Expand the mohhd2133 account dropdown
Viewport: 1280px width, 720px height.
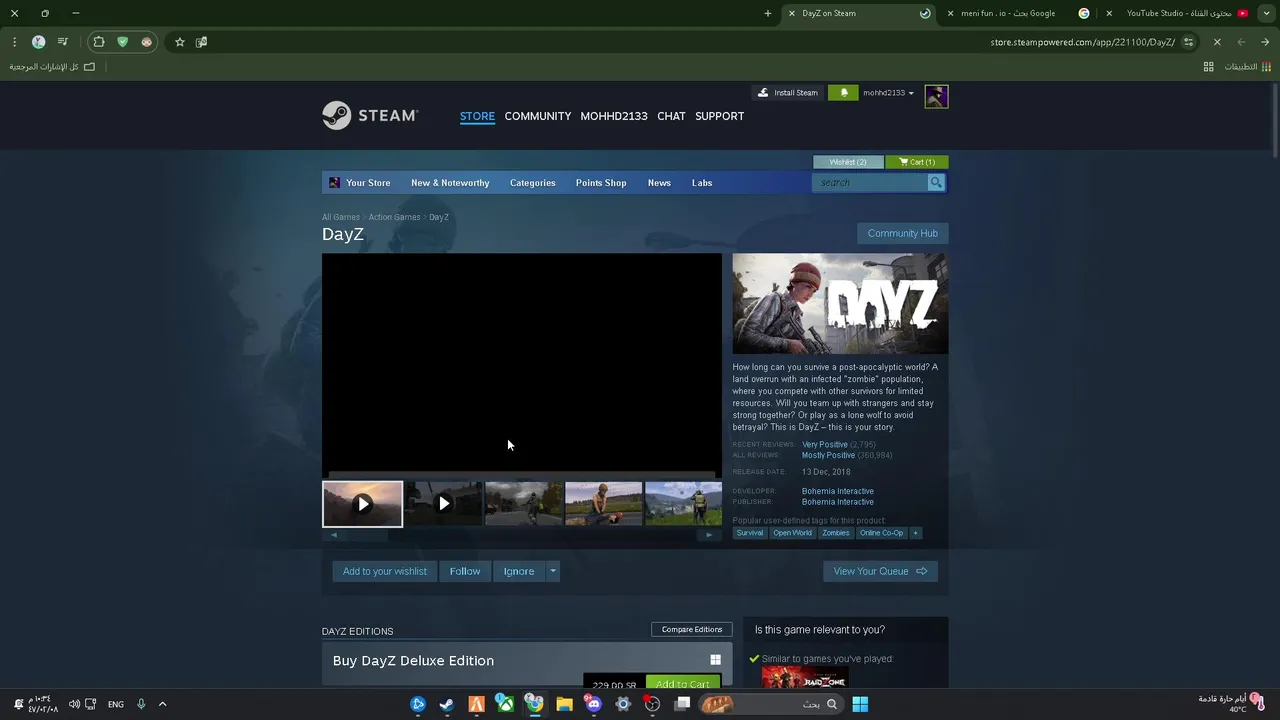point(888,93)
